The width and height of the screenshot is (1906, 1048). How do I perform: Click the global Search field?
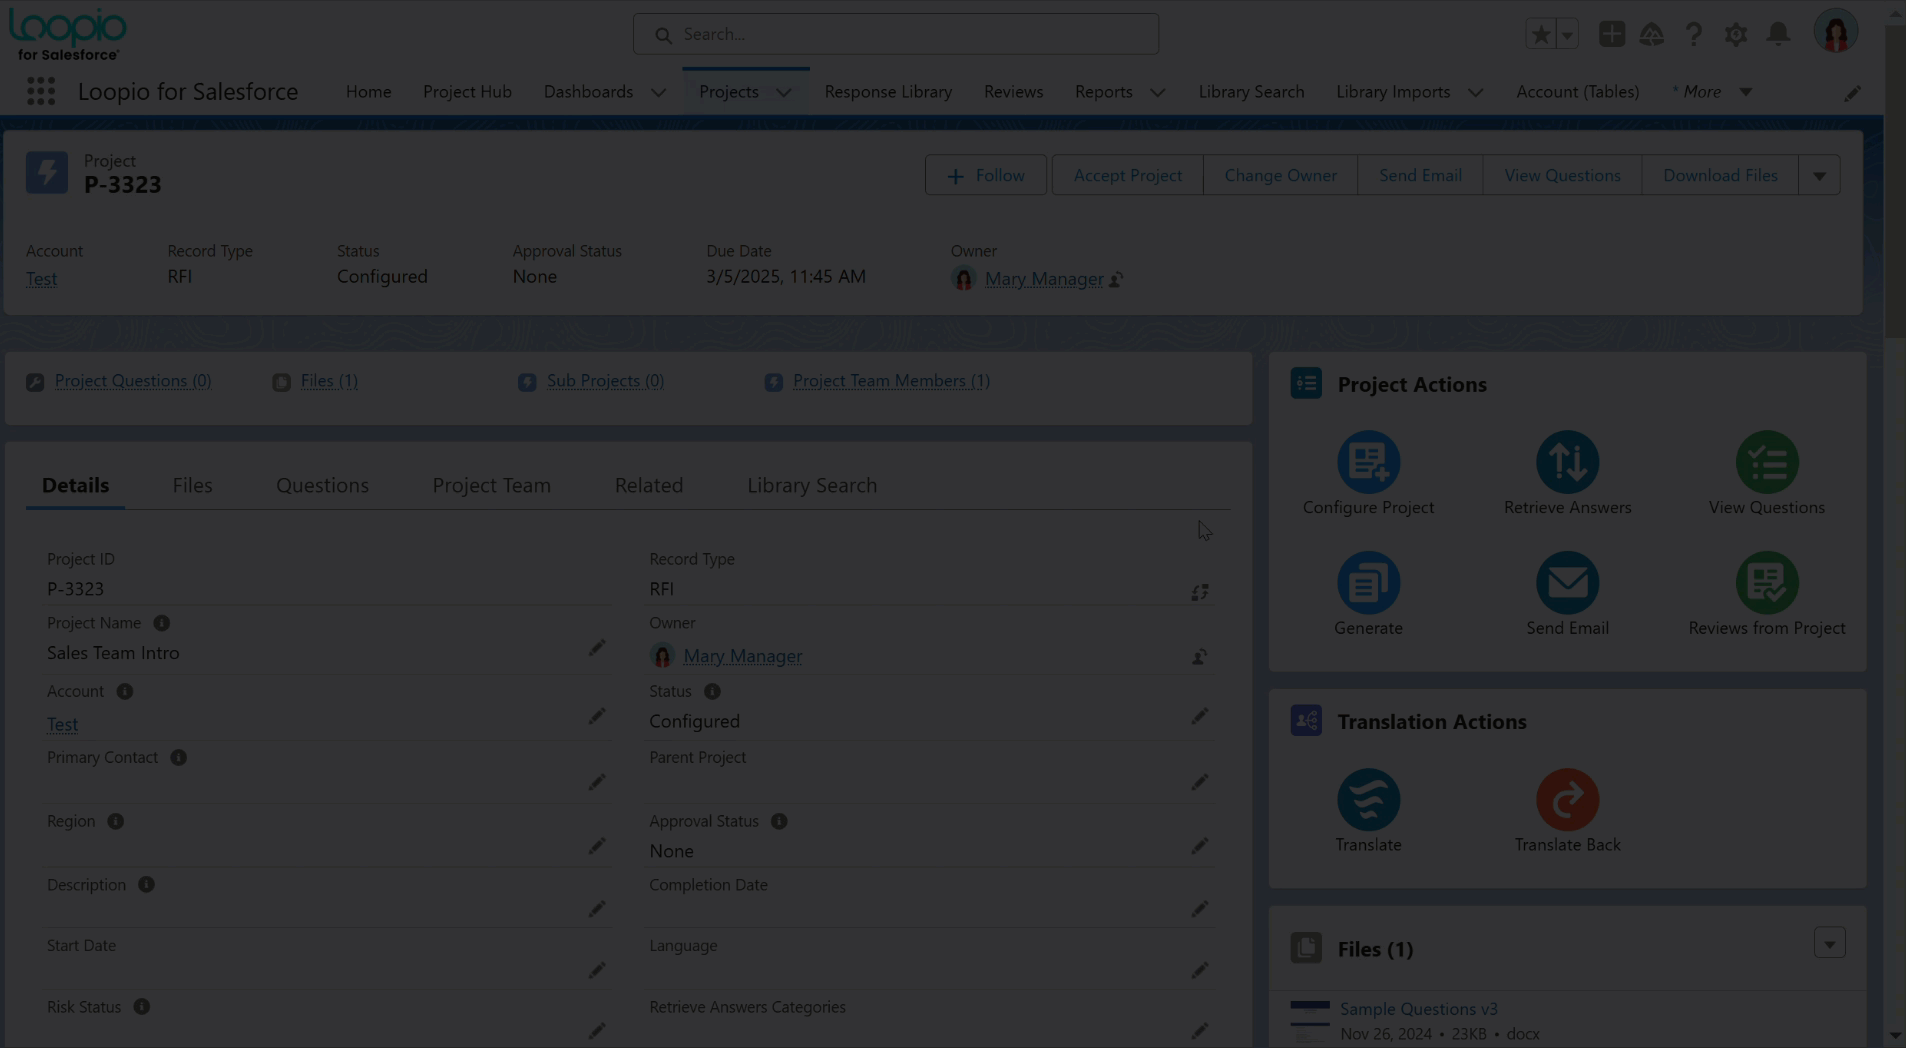[x=895, y=34]
